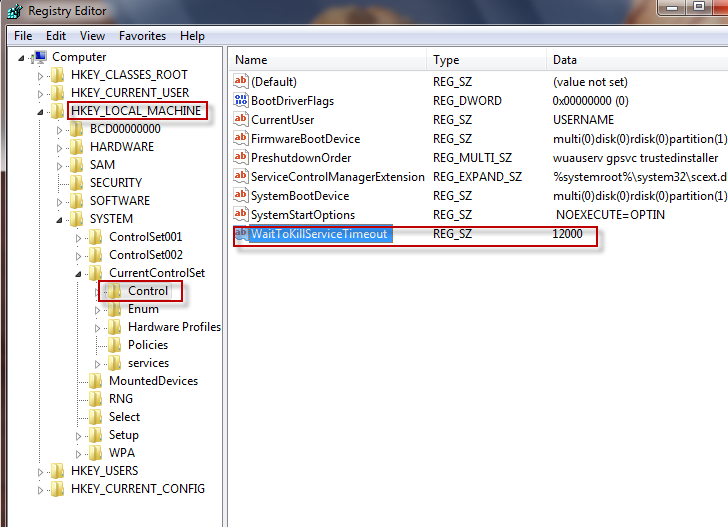Click the HKEY_CURRENT_USER folder icon

click(58, 93)
